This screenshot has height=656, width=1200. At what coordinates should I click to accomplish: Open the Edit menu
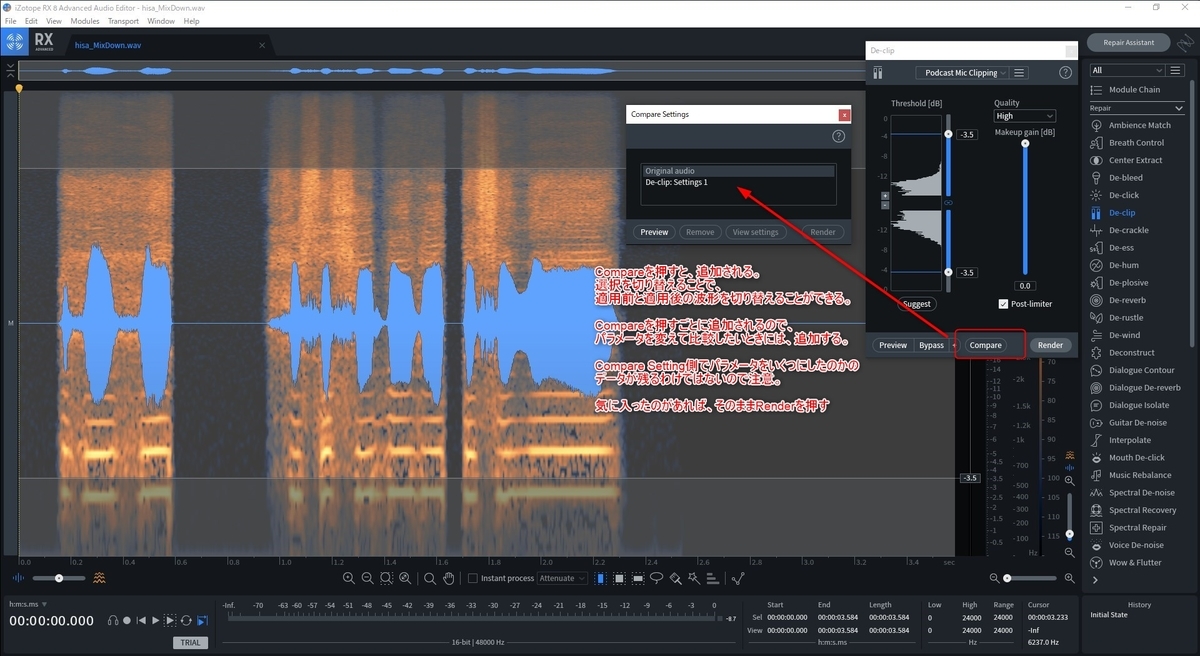coord(31,21)
